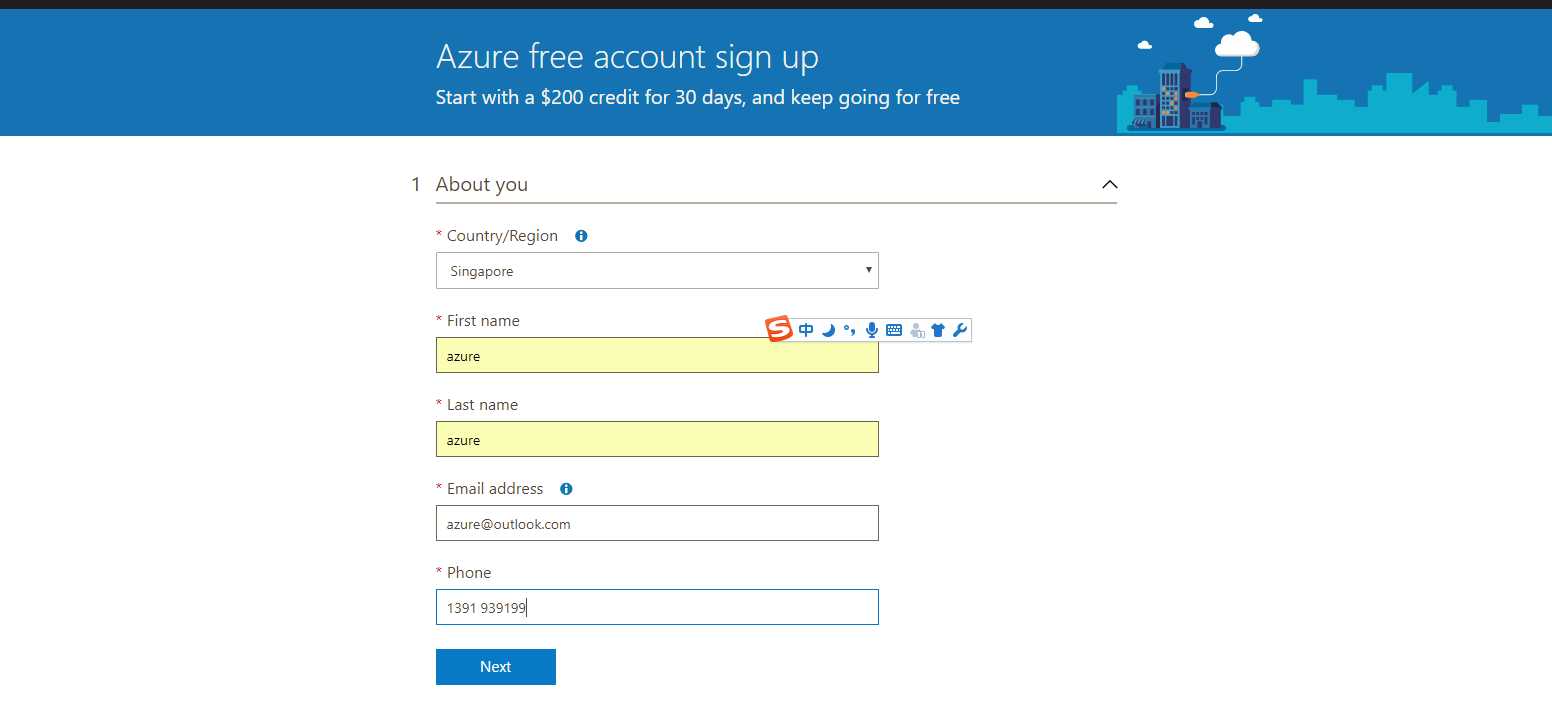The width and height of the screenshot is (1552, 710).
Task: Click info icon beside Country/Region
Action: point(581,236)
